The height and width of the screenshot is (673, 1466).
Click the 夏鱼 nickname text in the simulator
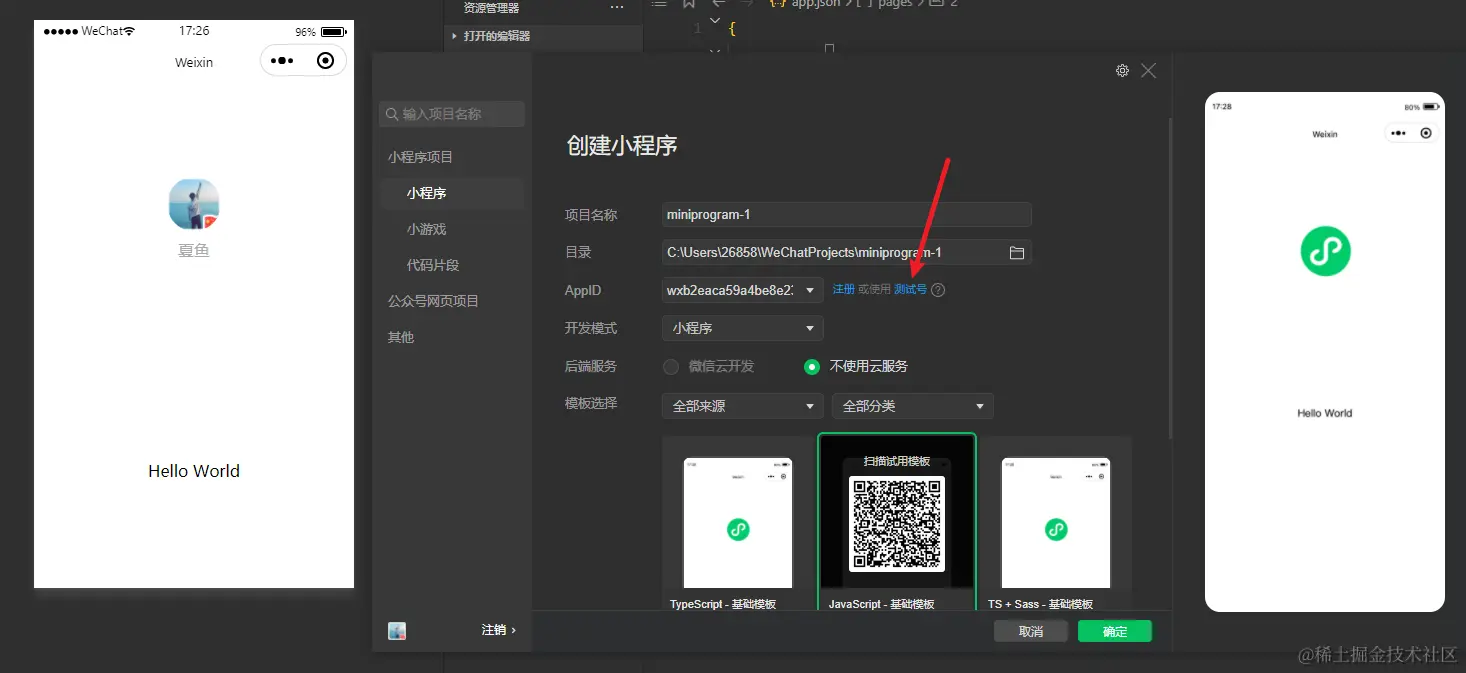point(194,250)
